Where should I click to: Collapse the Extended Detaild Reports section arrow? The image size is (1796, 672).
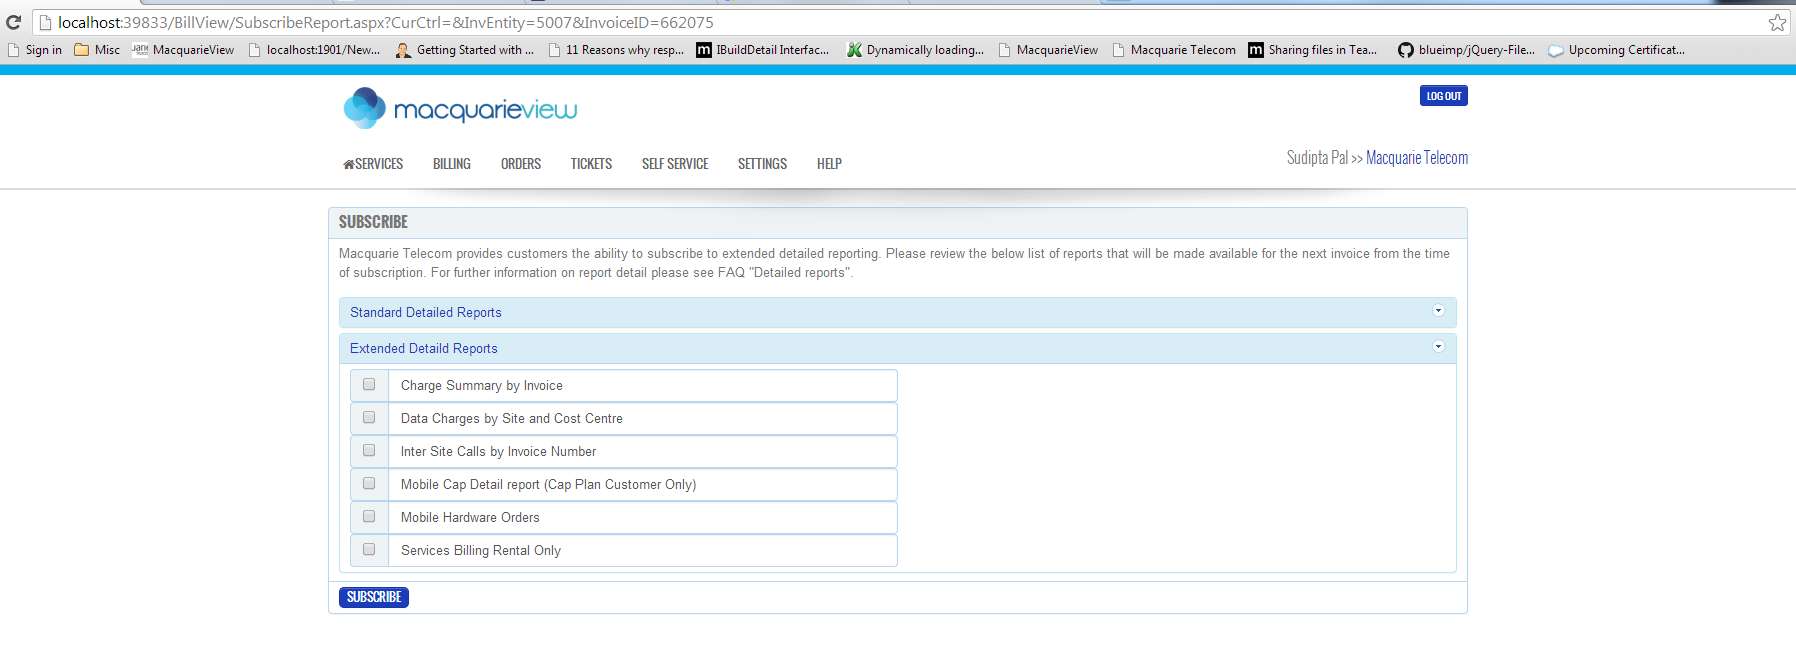[1438, 347]
